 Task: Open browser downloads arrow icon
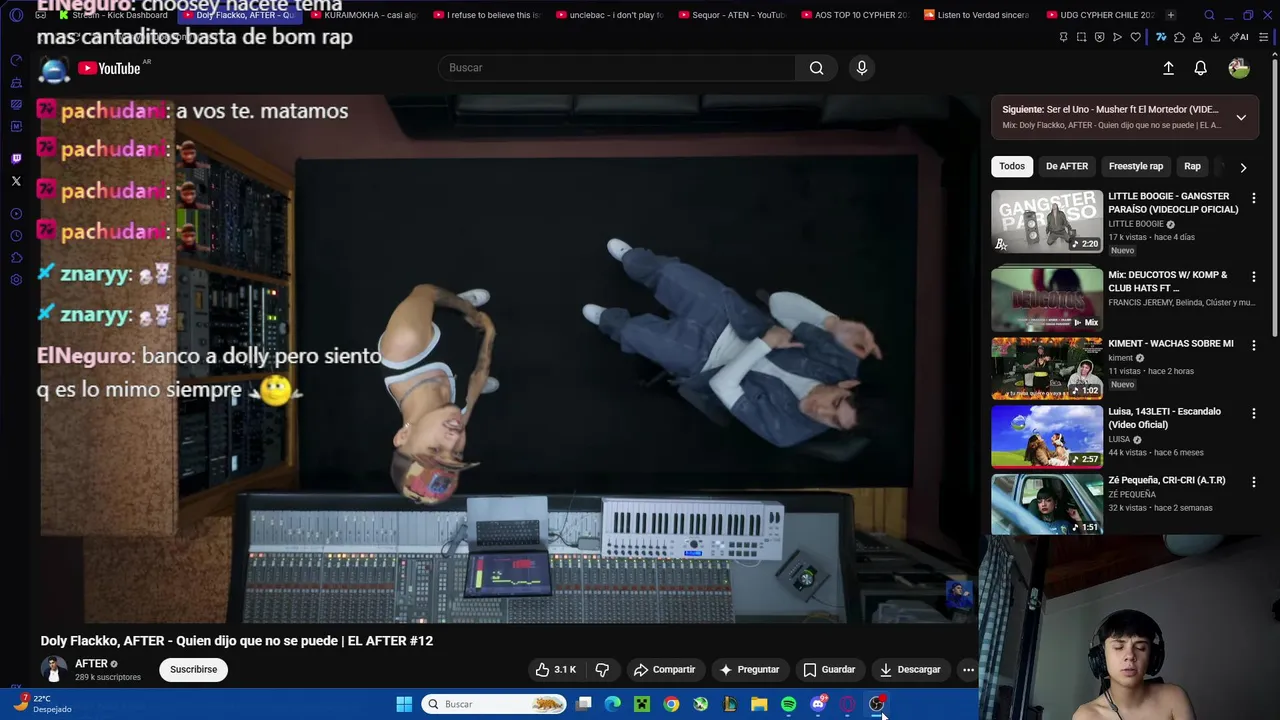pos(1215,37)
